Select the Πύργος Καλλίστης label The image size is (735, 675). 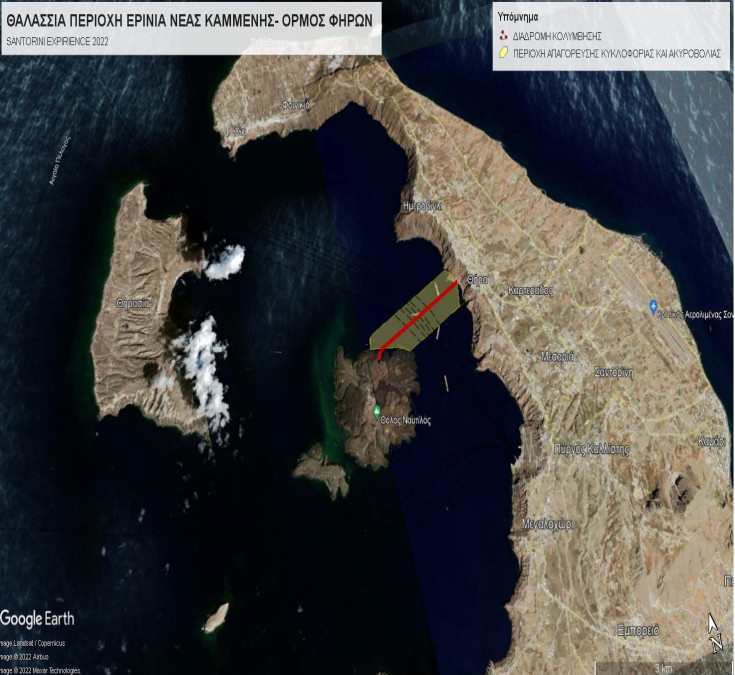tap(592, 450)
